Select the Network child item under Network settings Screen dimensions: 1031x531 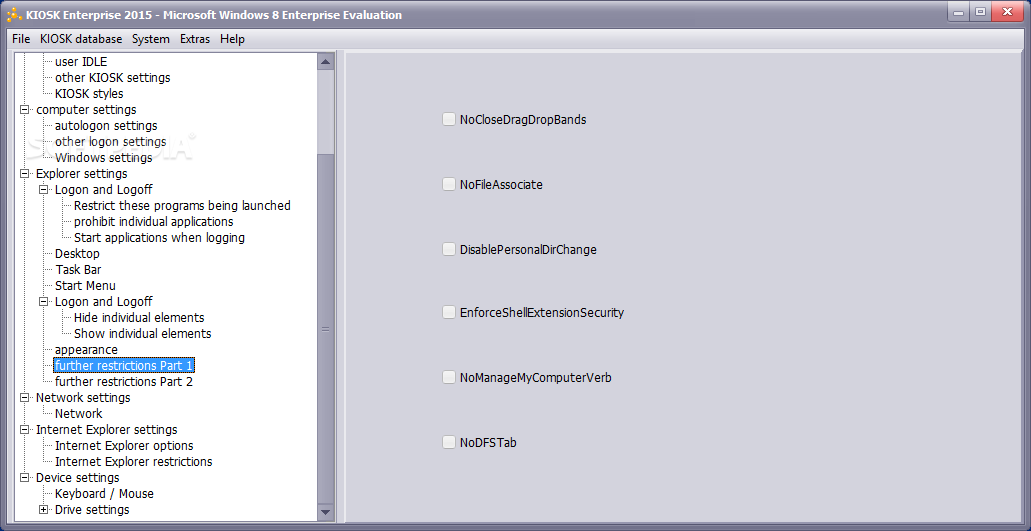click(x=79, y=413)
